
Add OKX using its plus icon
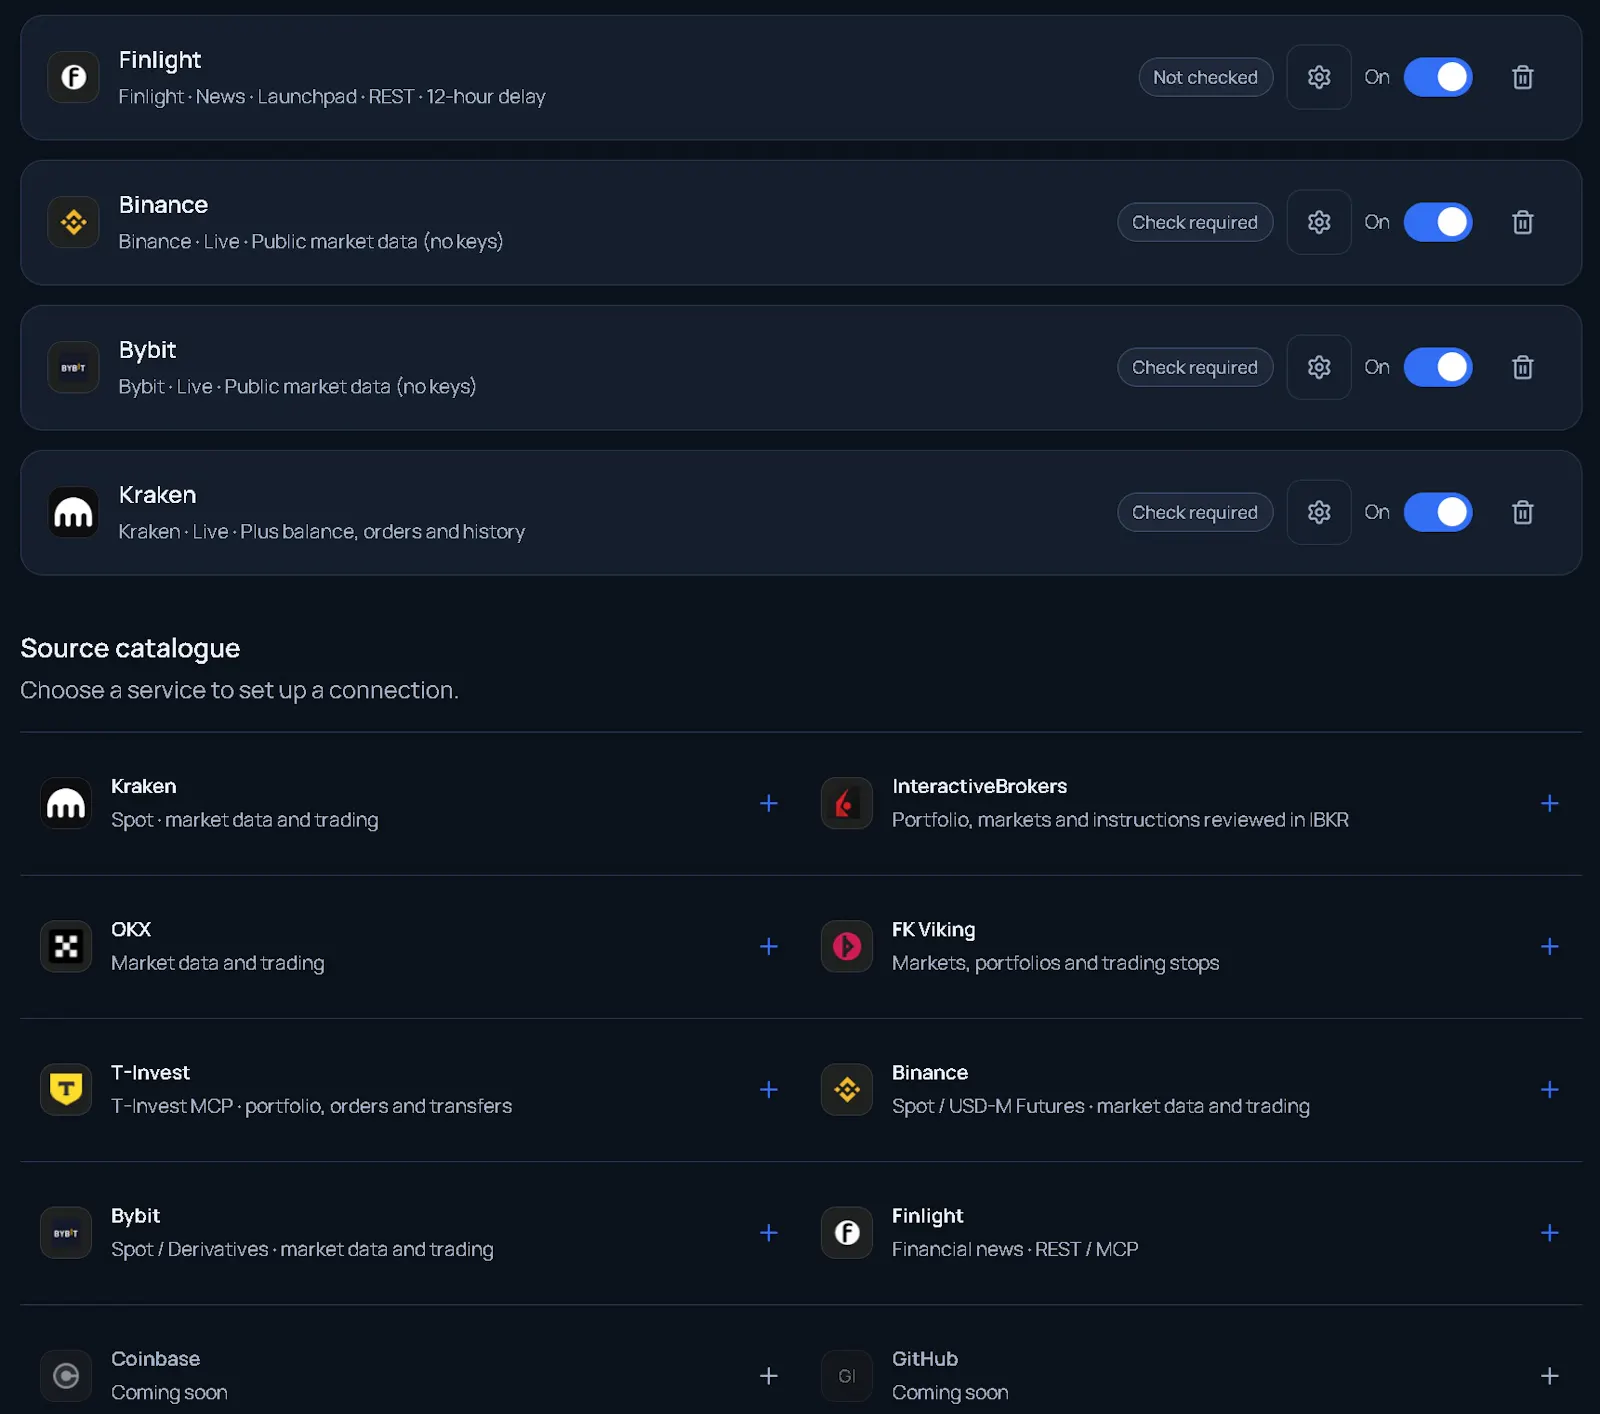[x=768, y=946]
